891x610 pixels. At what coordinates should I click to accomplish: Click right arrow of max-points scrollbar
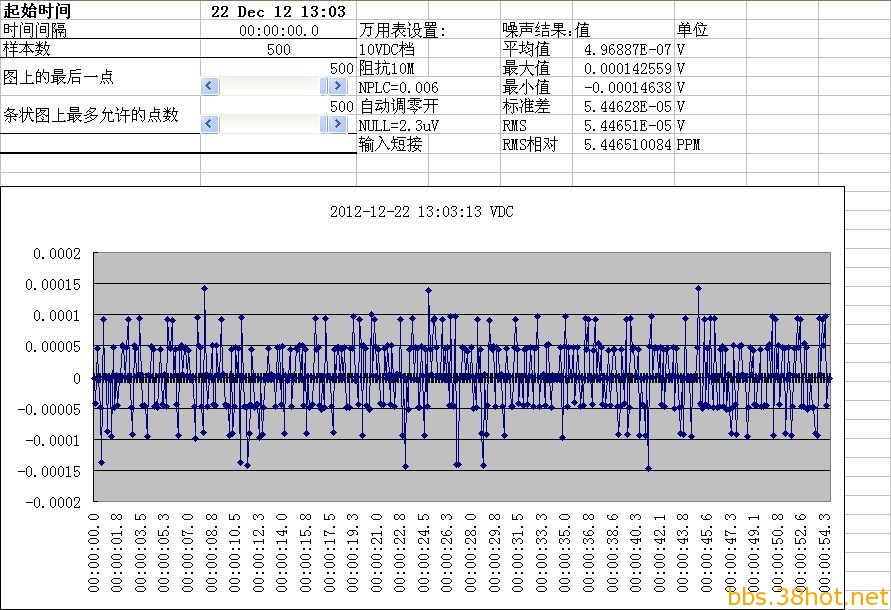coord(338,124)
